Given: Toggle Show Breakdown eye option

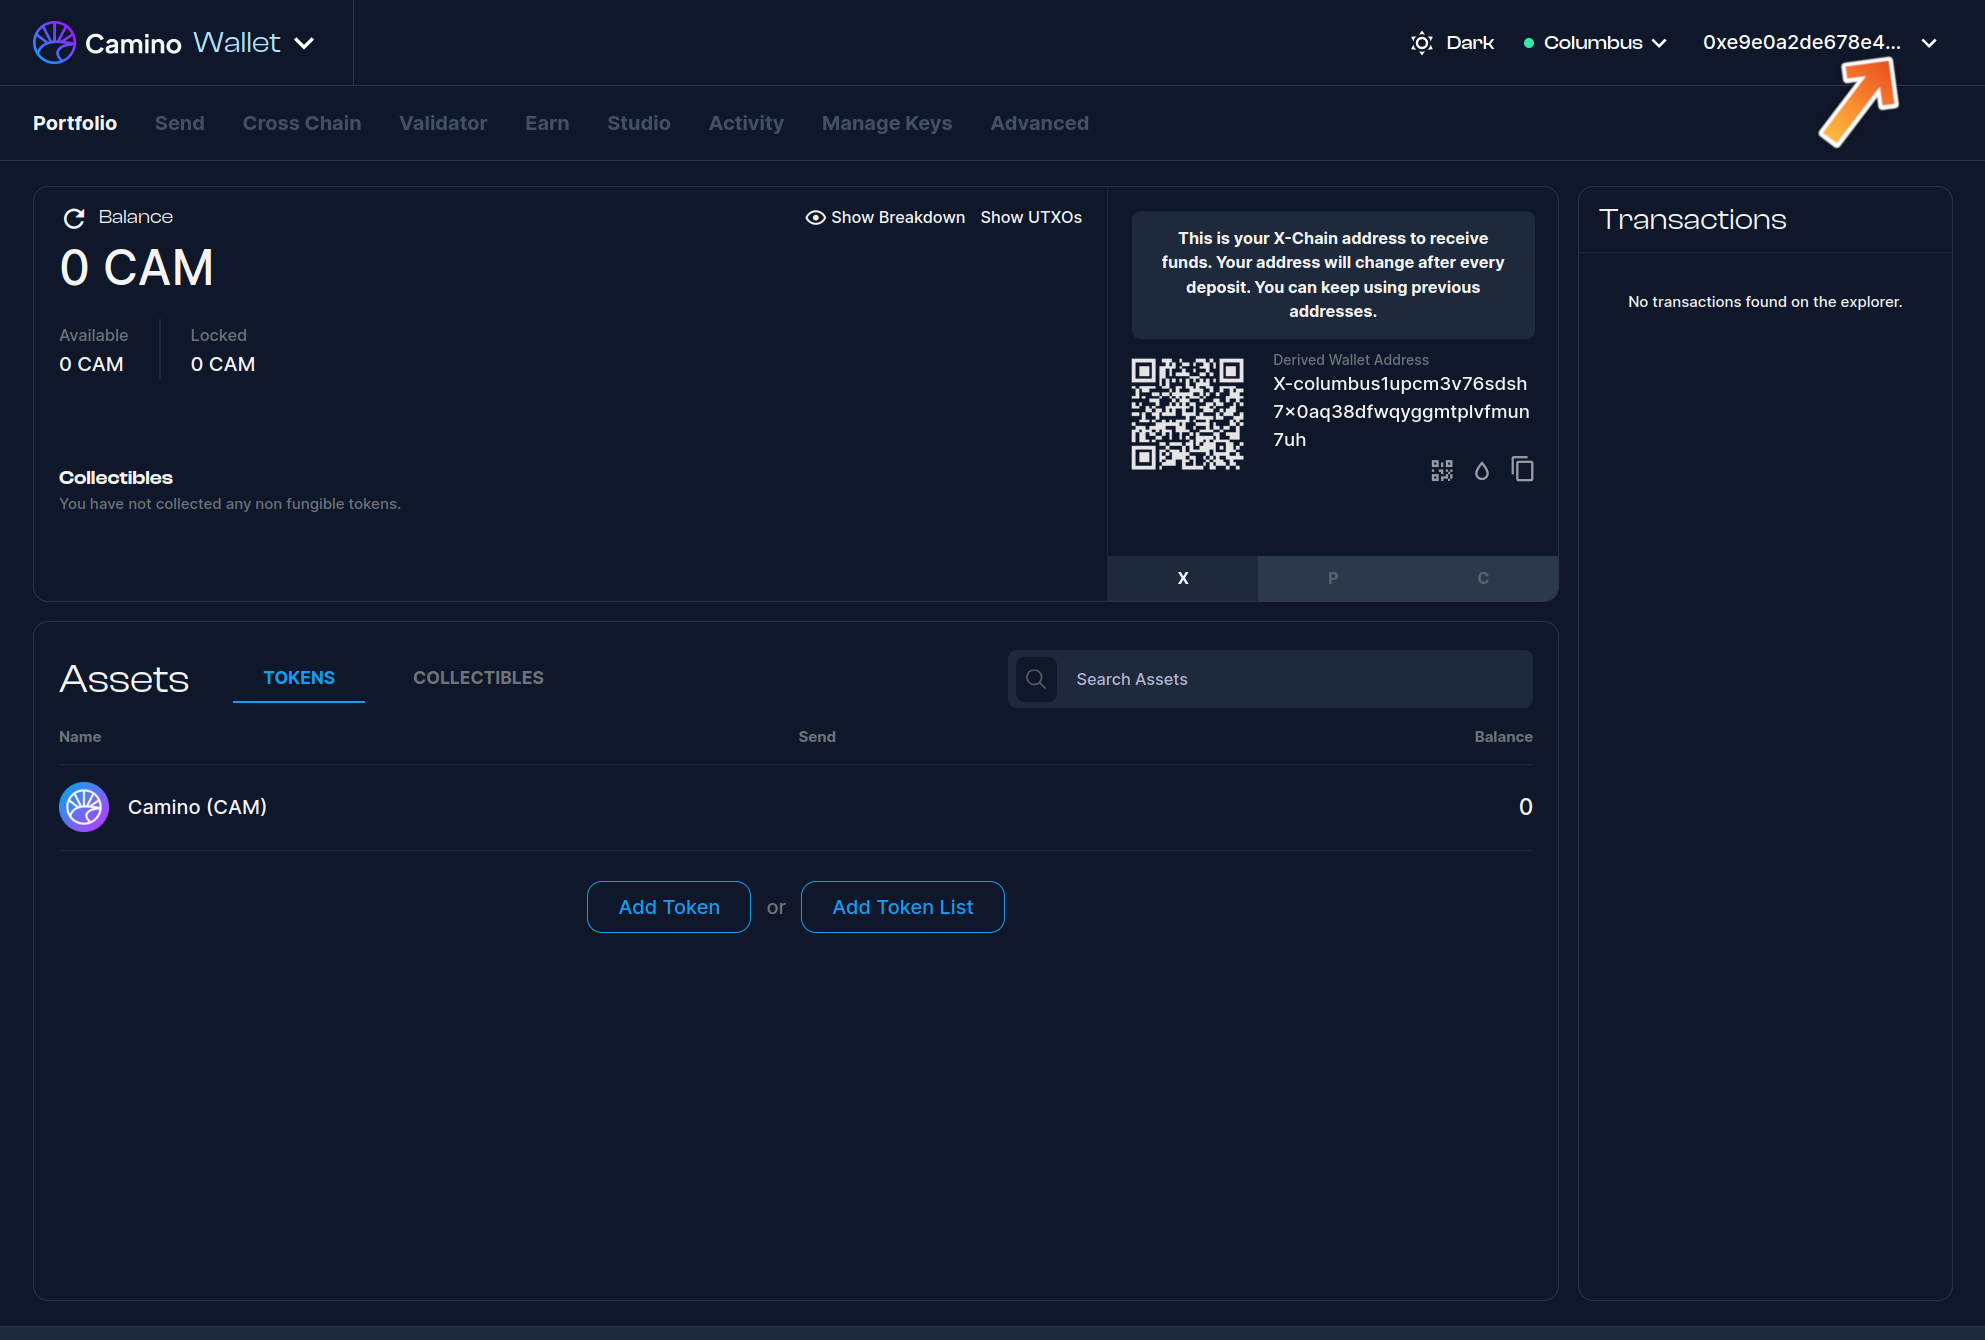Looking at the screenshot, I should [885, 218].
